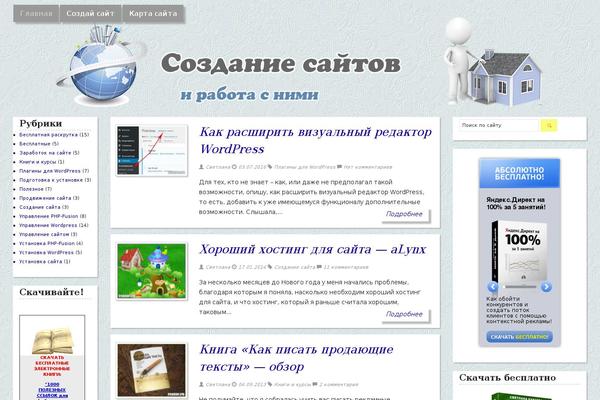Screen dimensions: 600x400
Task: Open post title Как расширить визуальный редактор WordPress
Action: pyautogui.click(x=316, y=140)
